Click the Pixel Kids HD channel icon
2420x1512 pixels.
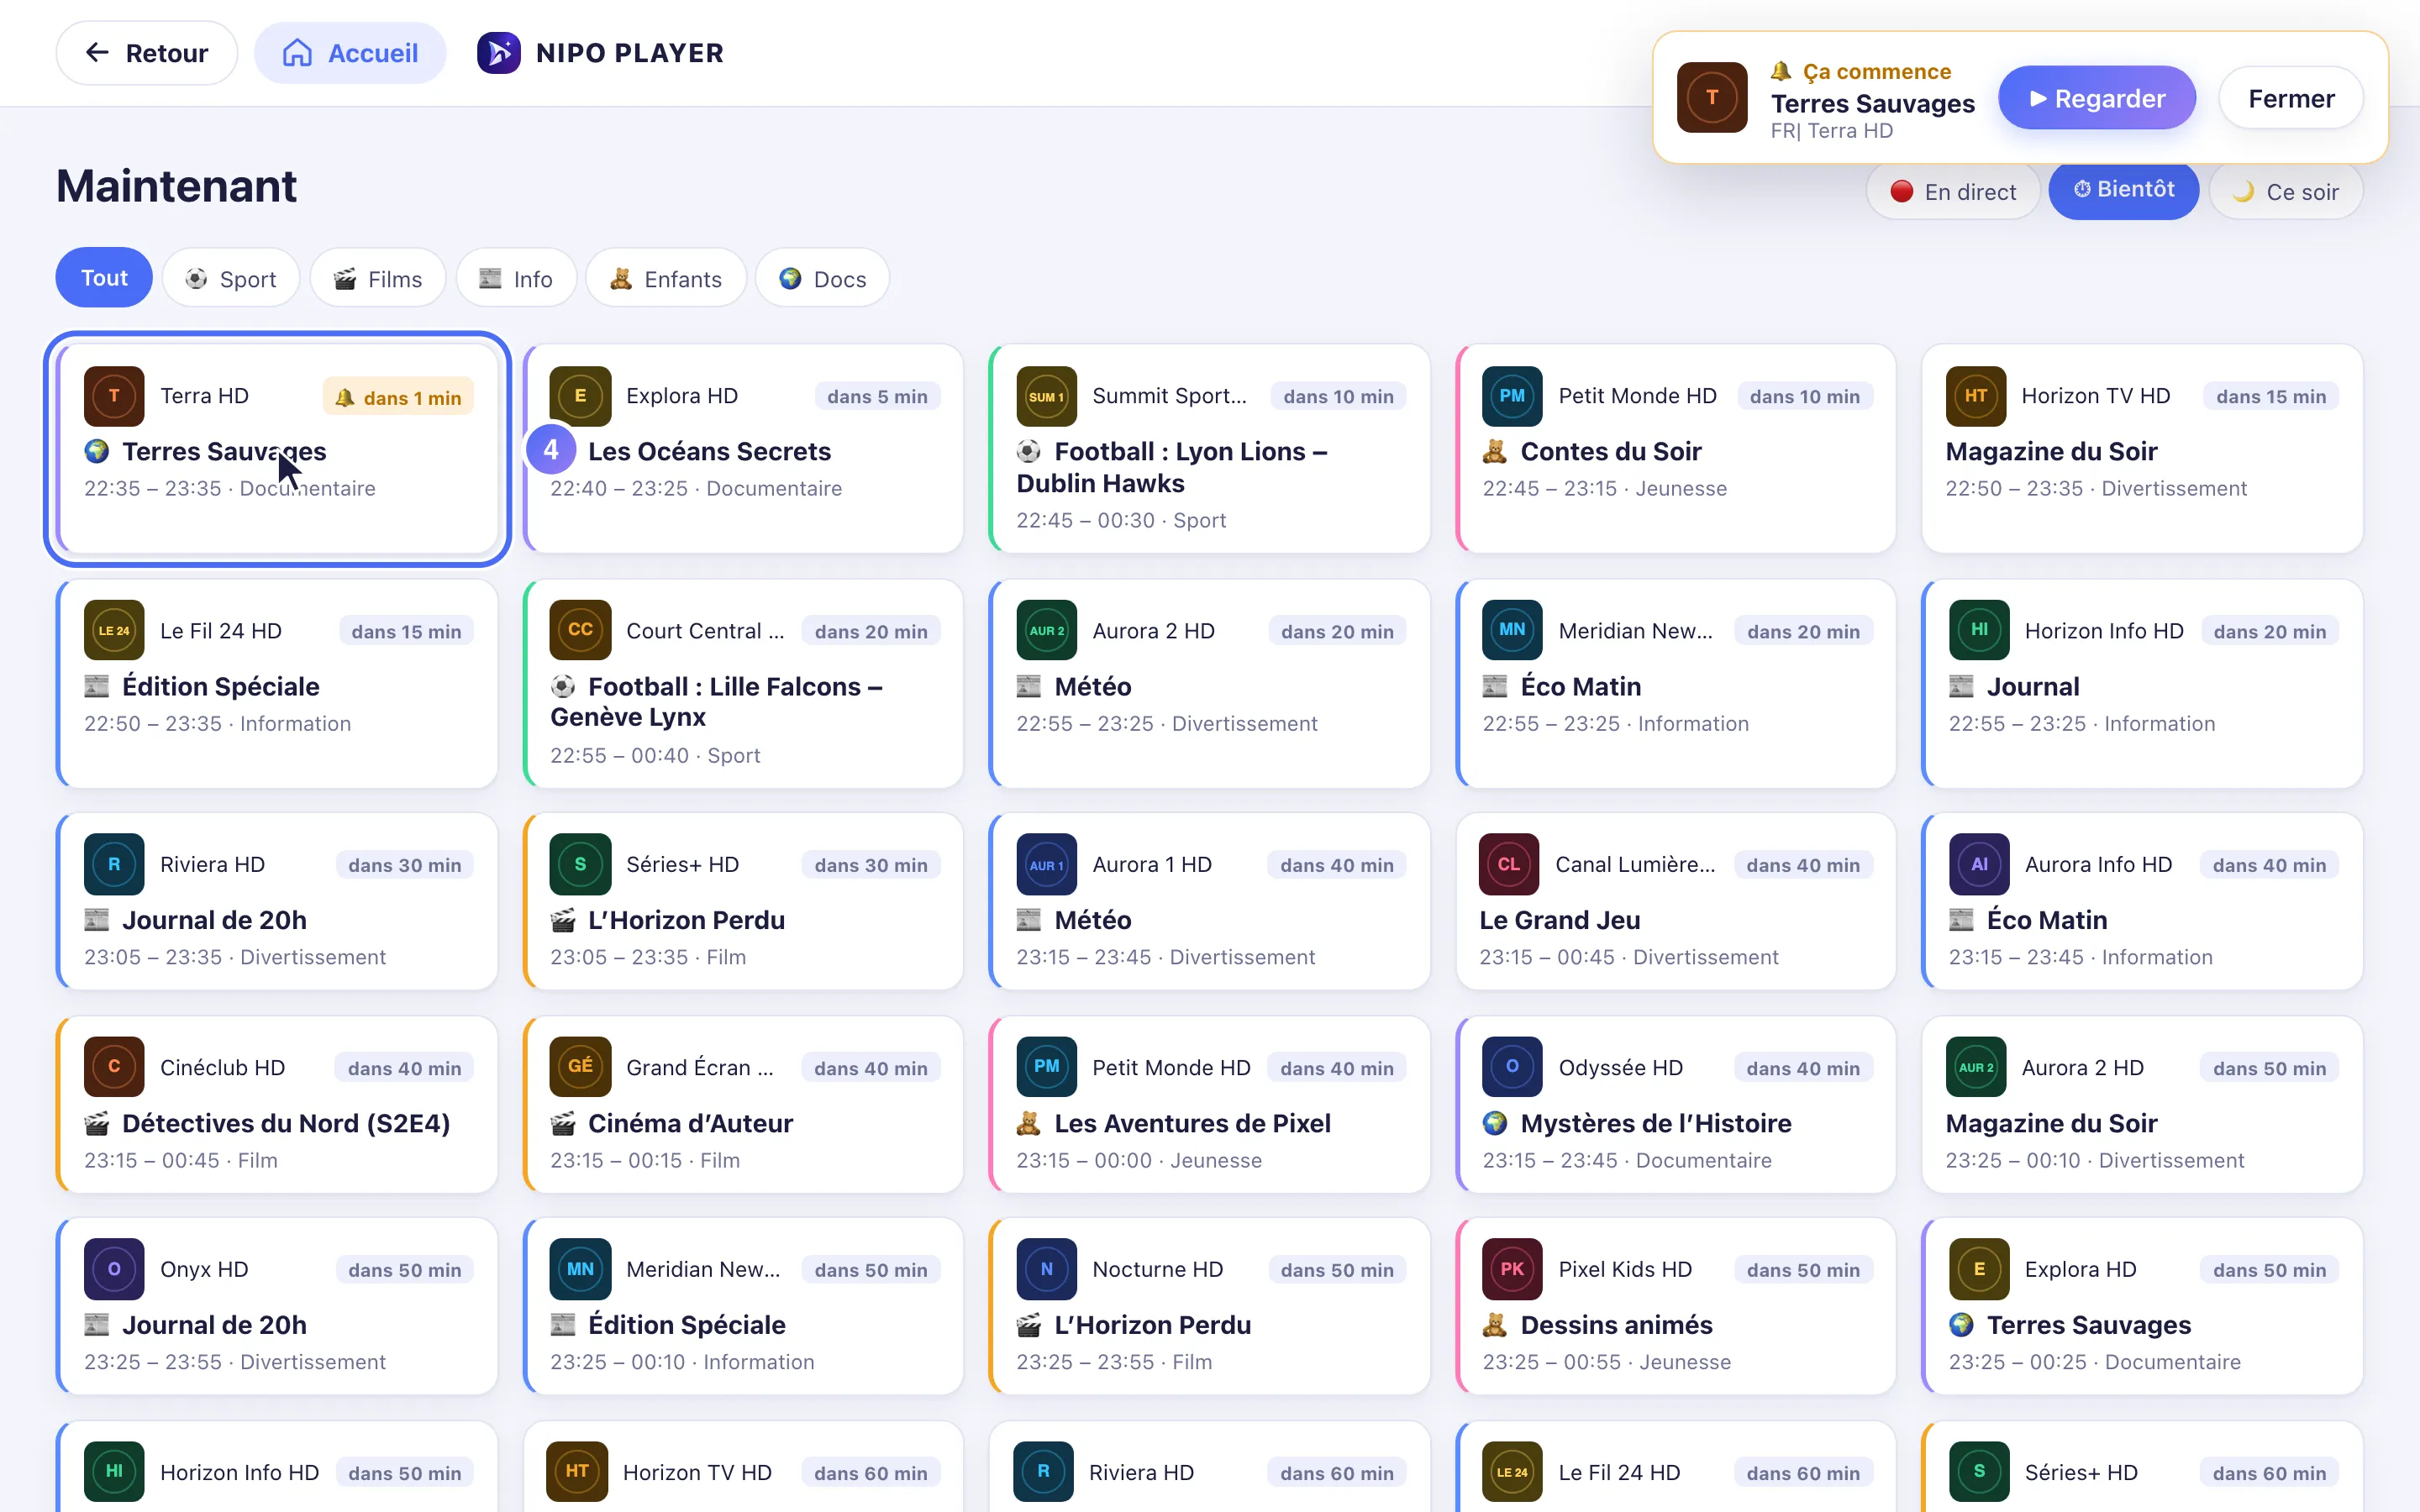1512,1269
